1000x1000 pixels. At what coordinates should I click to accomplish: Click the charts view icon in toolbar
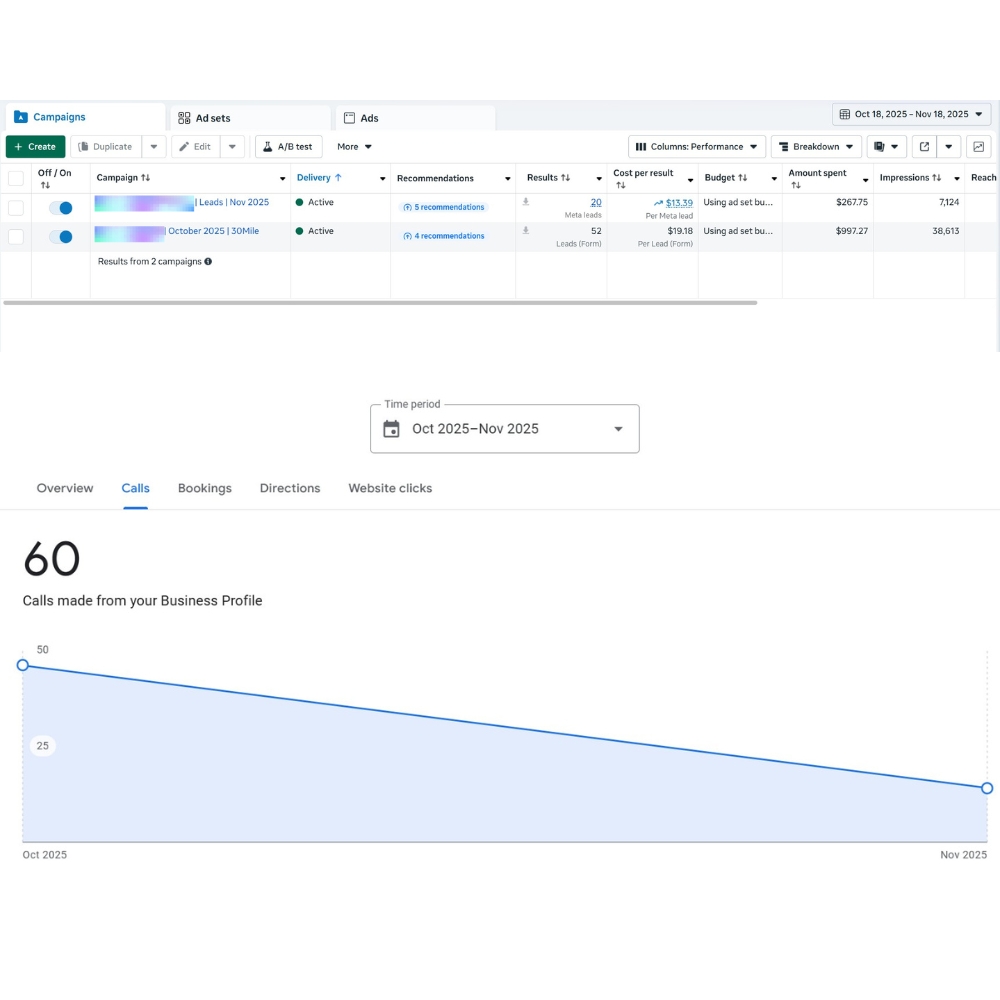[x=978, y=147]
